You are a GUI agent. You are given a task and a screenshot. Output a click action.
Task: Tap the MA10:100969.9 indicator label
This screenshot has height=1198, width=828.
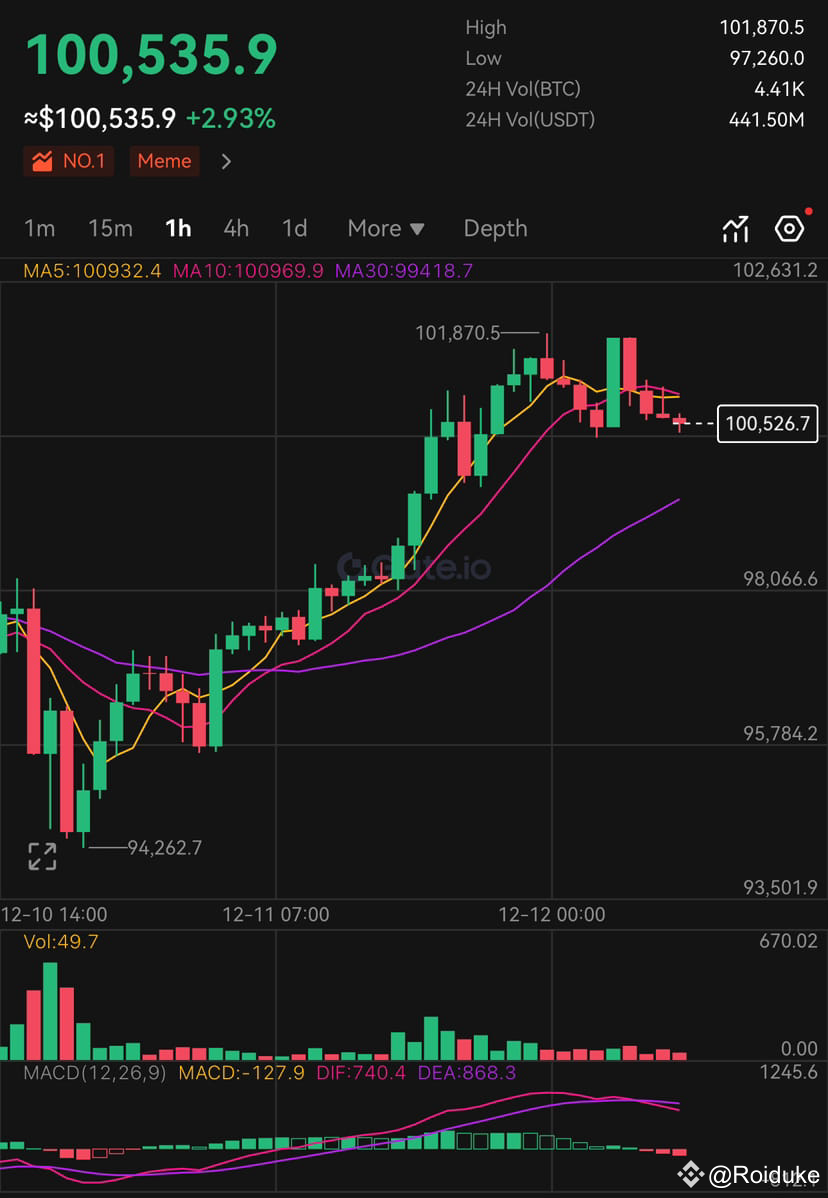(248, 270)
